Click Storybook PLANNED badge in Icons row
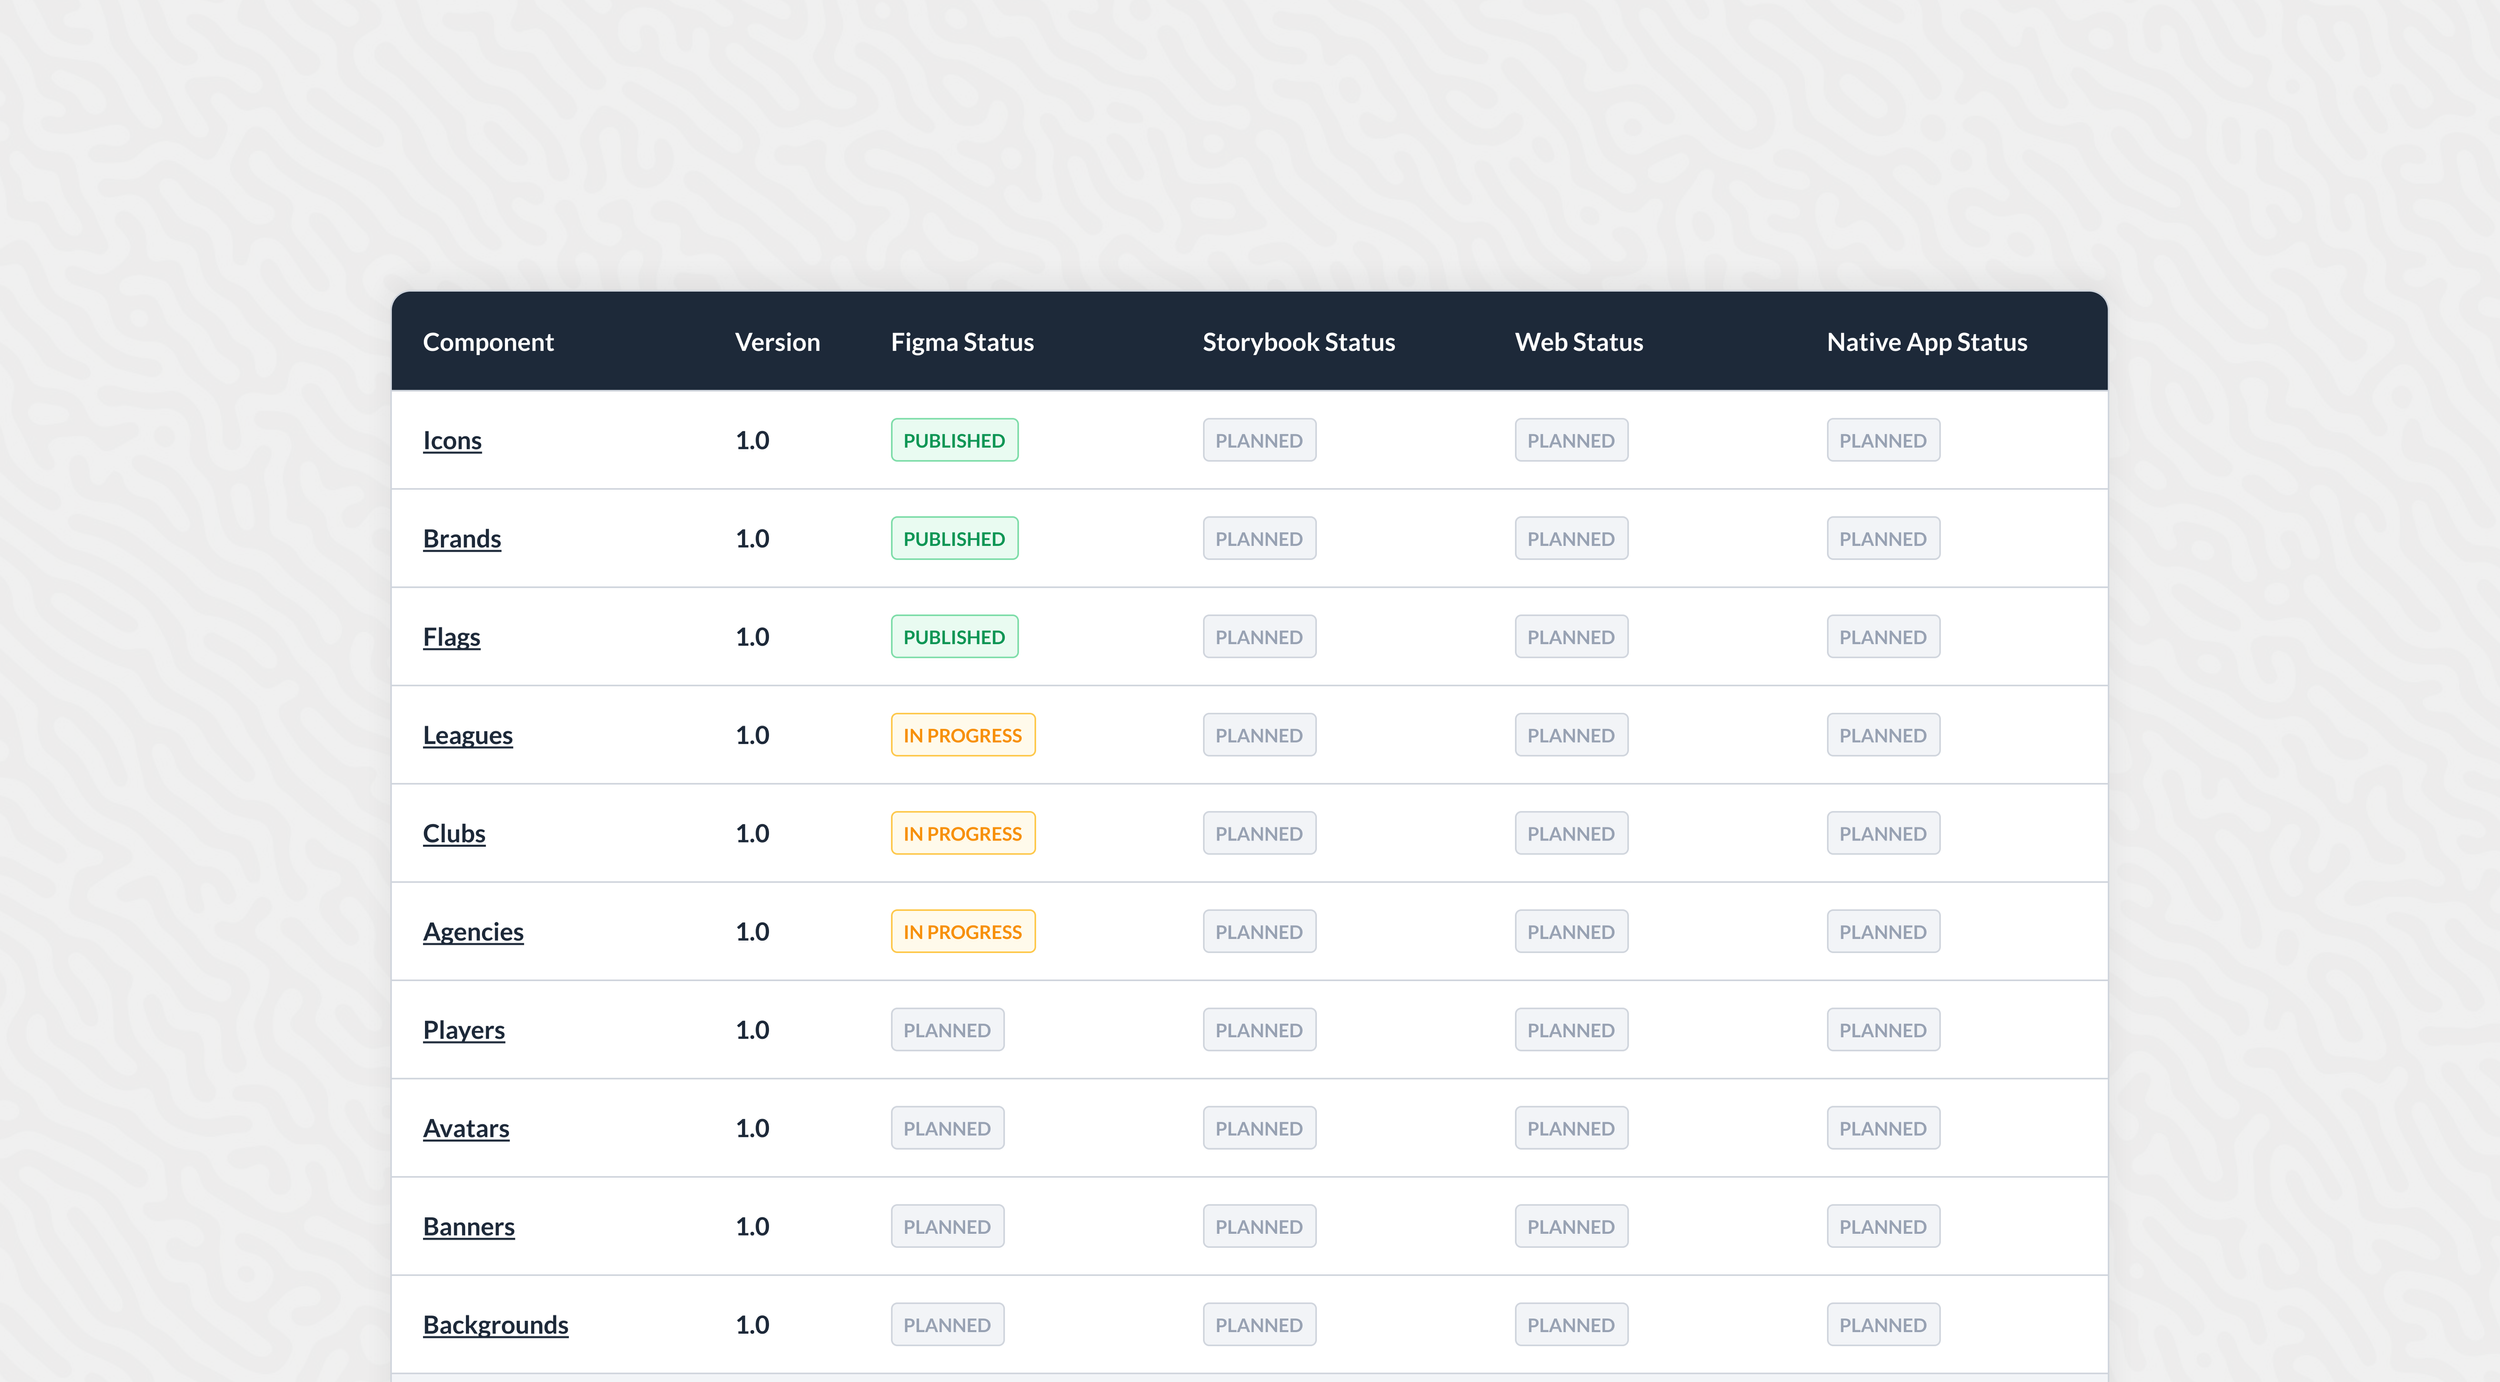Viewport: 2500px width, 1382px height. click(x=1260, y=440)
